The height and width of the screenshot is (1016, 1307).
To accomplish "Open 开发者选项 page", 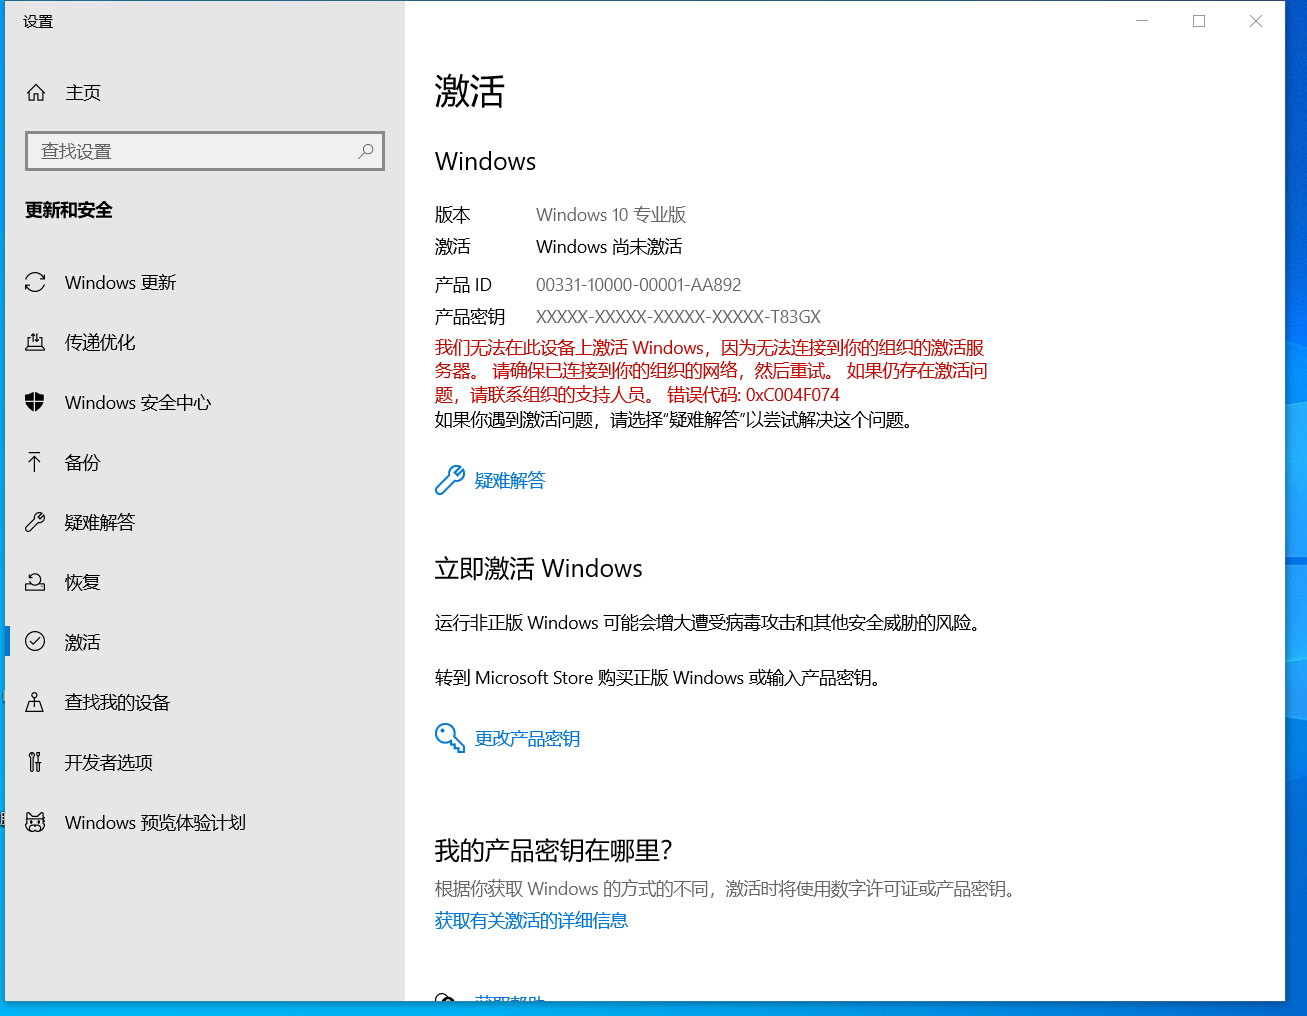I will click(205, 762).
